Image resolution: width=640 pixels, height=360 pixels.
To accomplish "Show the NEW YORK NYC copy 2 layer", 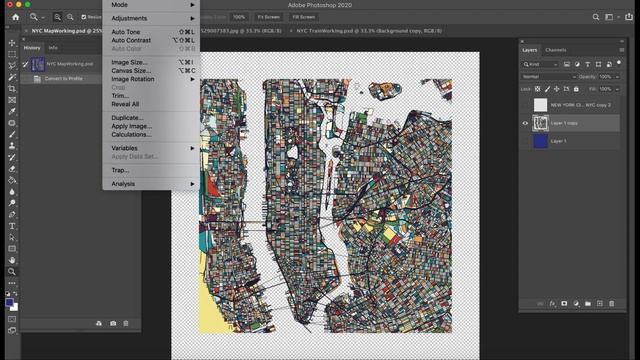I will pos(525,105).
